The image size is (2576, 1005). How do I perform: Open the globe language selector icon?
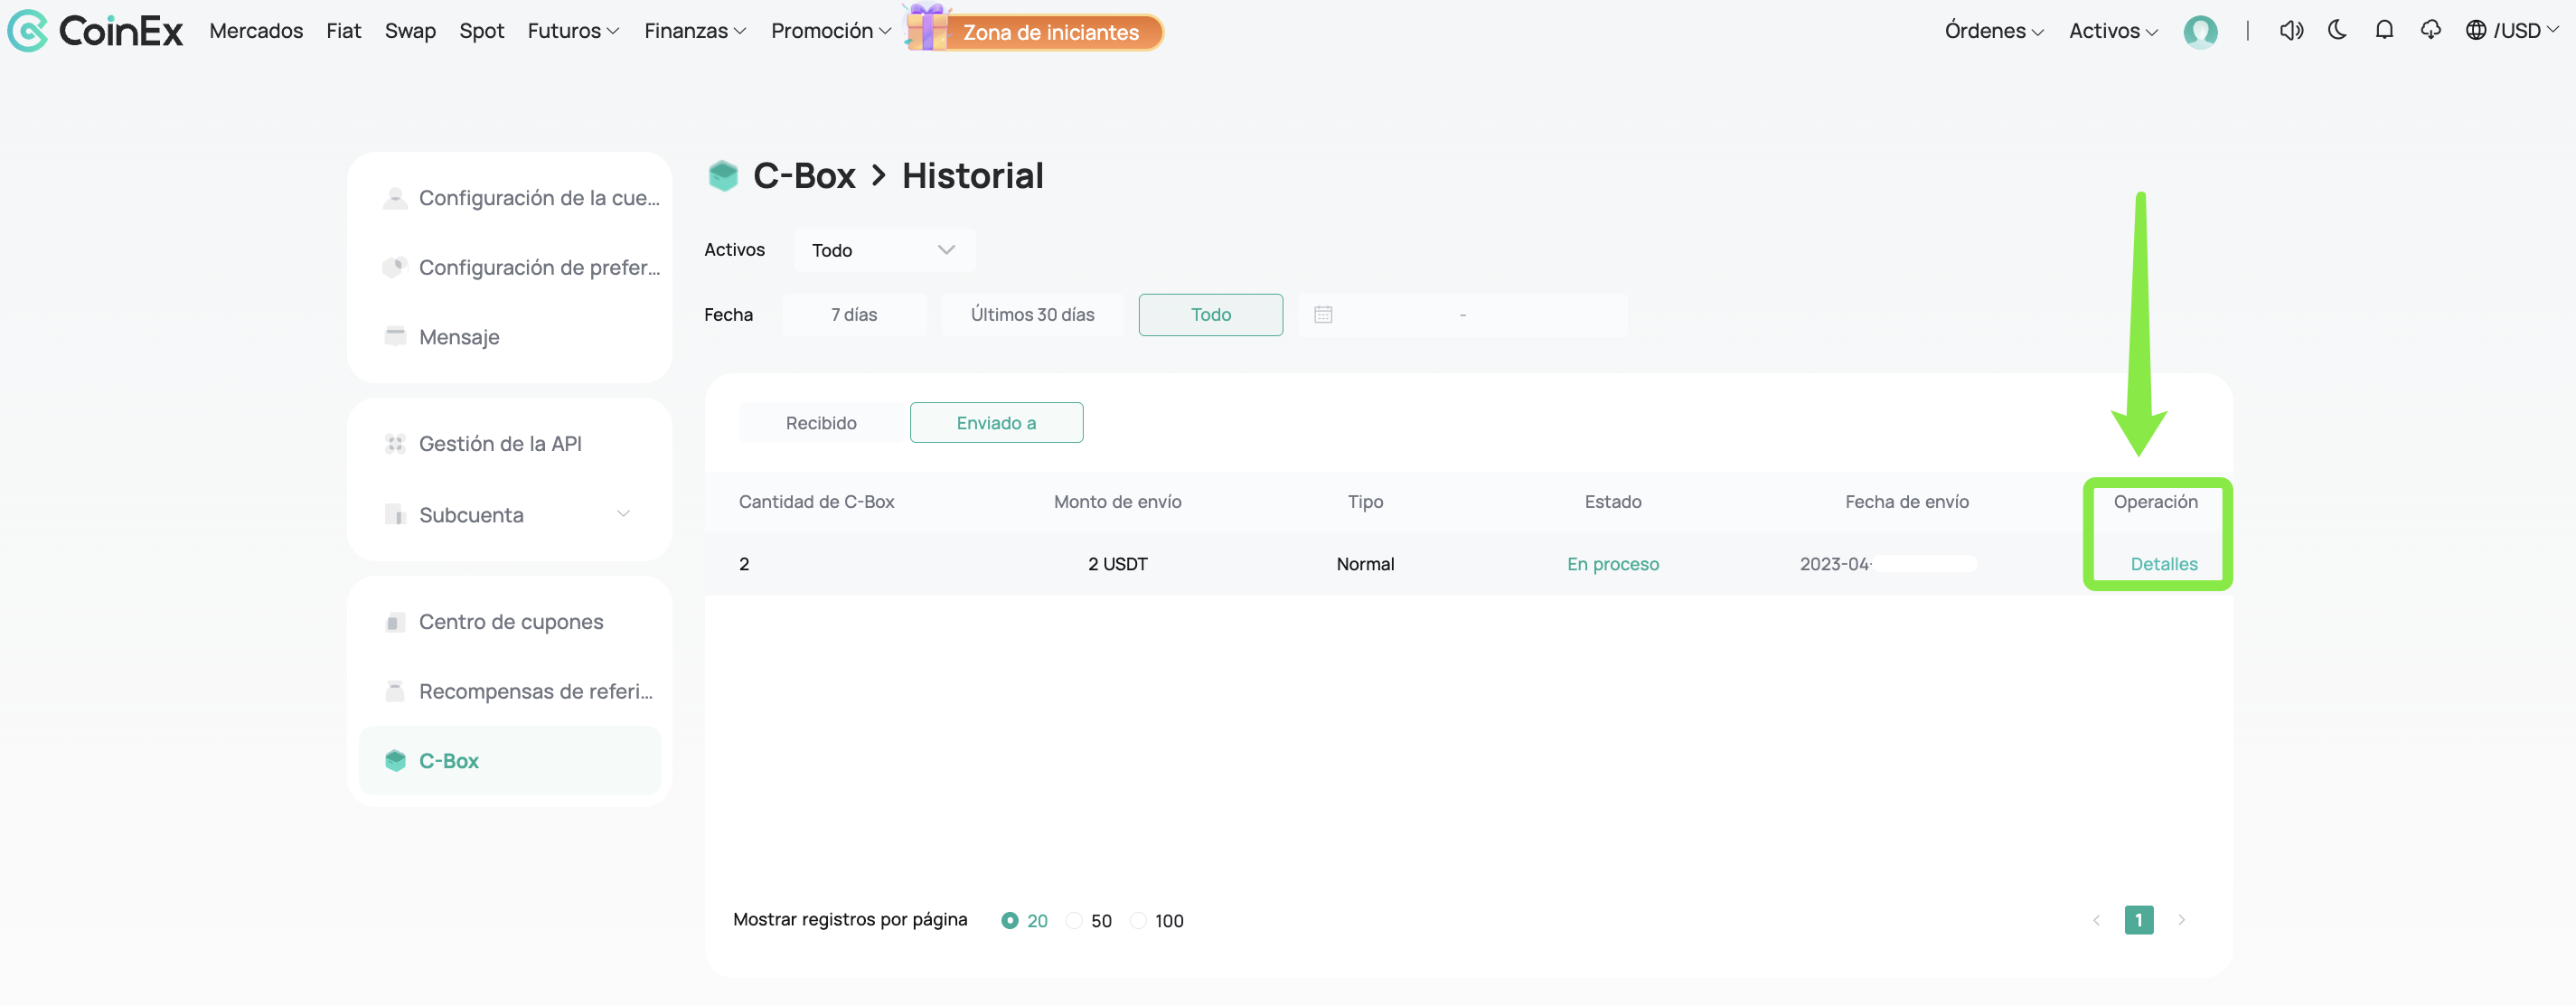pos(2475,31)
